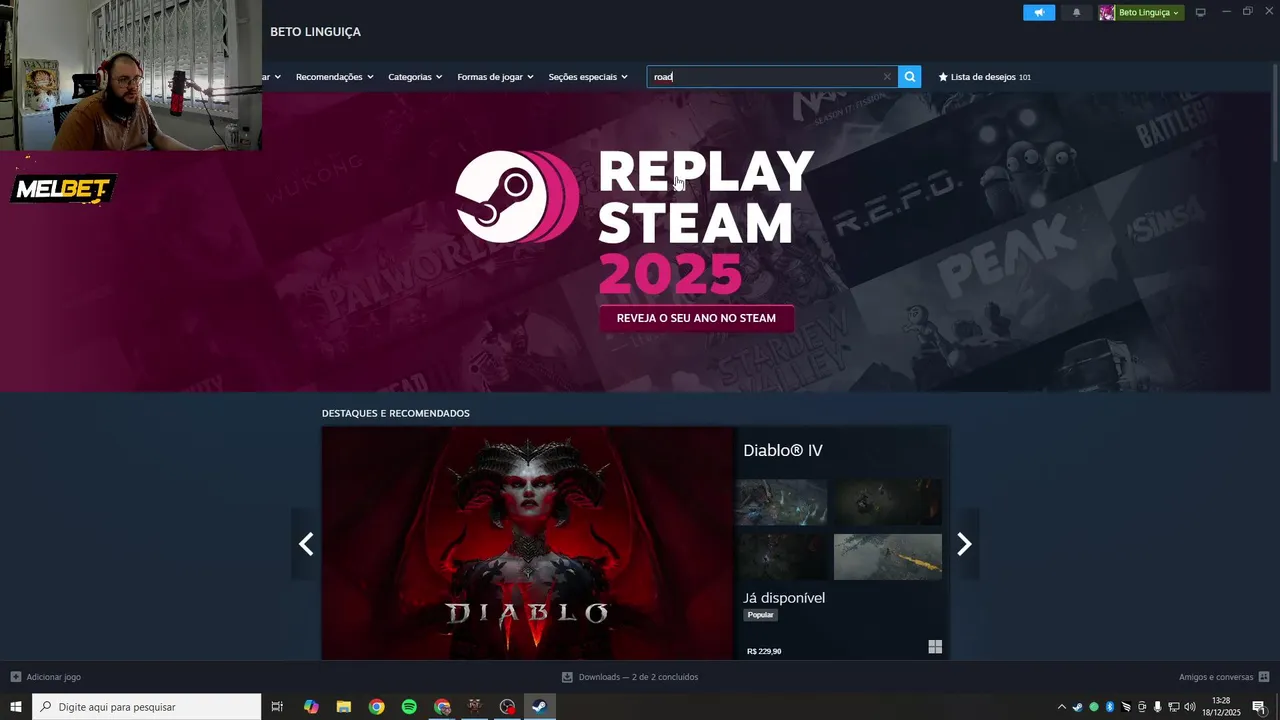Click the Diablo® IV title

coord(783,450)
